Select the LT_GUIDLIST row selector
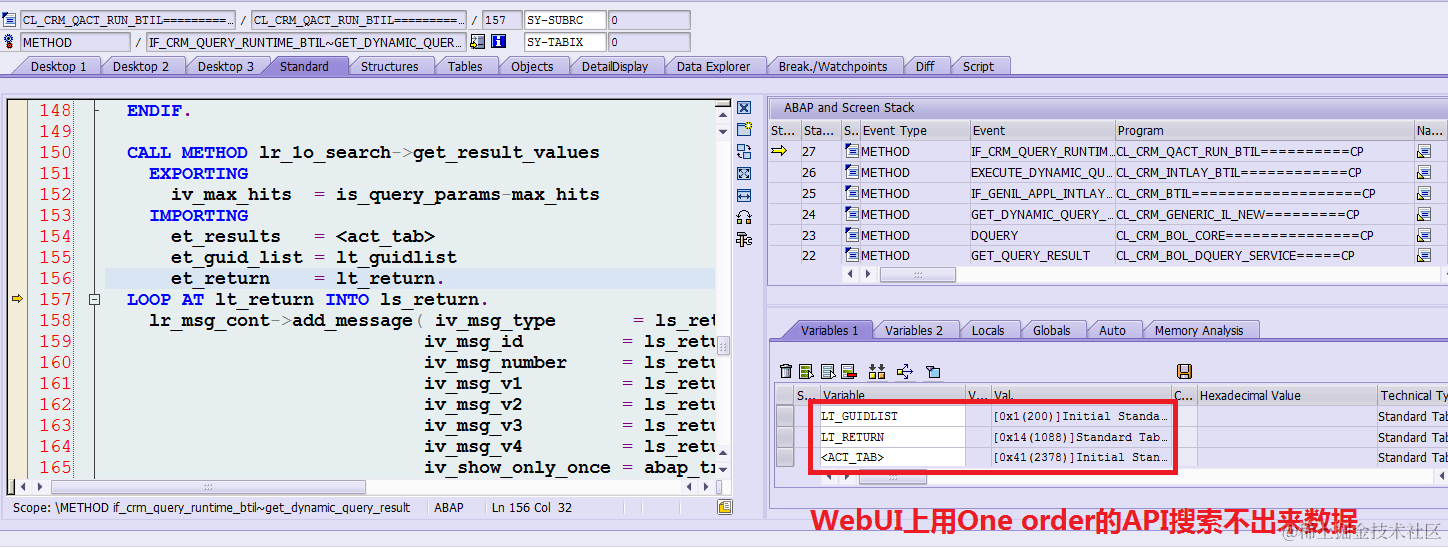 [x=785, y=416]
